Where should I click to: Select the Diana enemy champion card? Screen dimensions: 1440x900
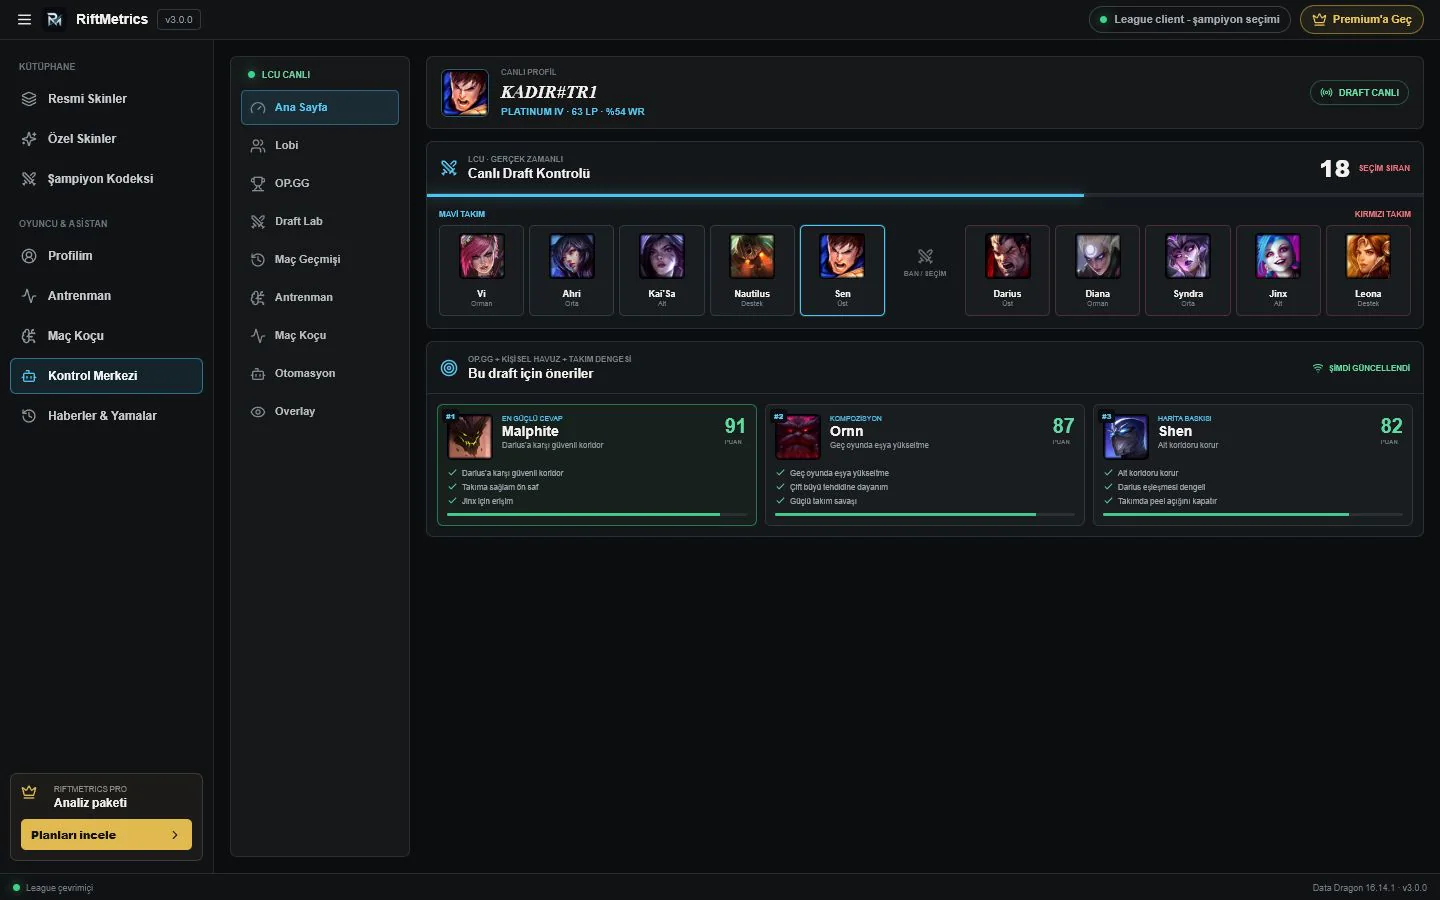(x=1097, y=270)
